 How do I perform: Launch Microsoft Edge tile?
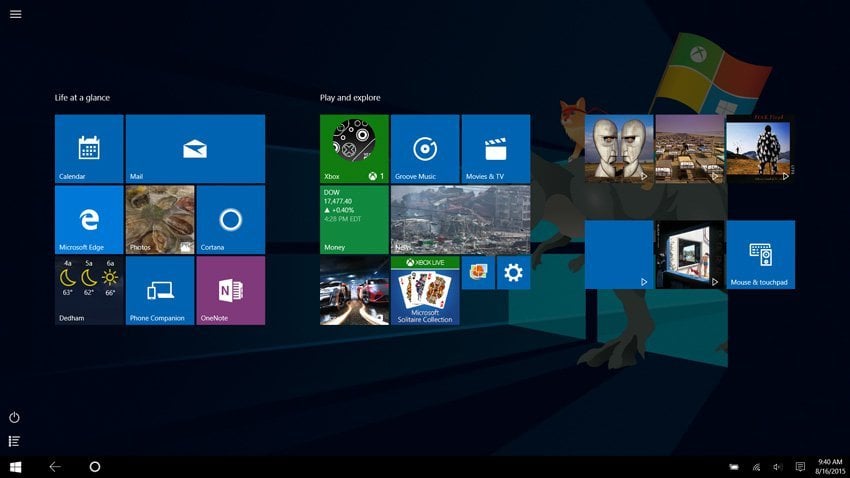[x=89, y=219]
